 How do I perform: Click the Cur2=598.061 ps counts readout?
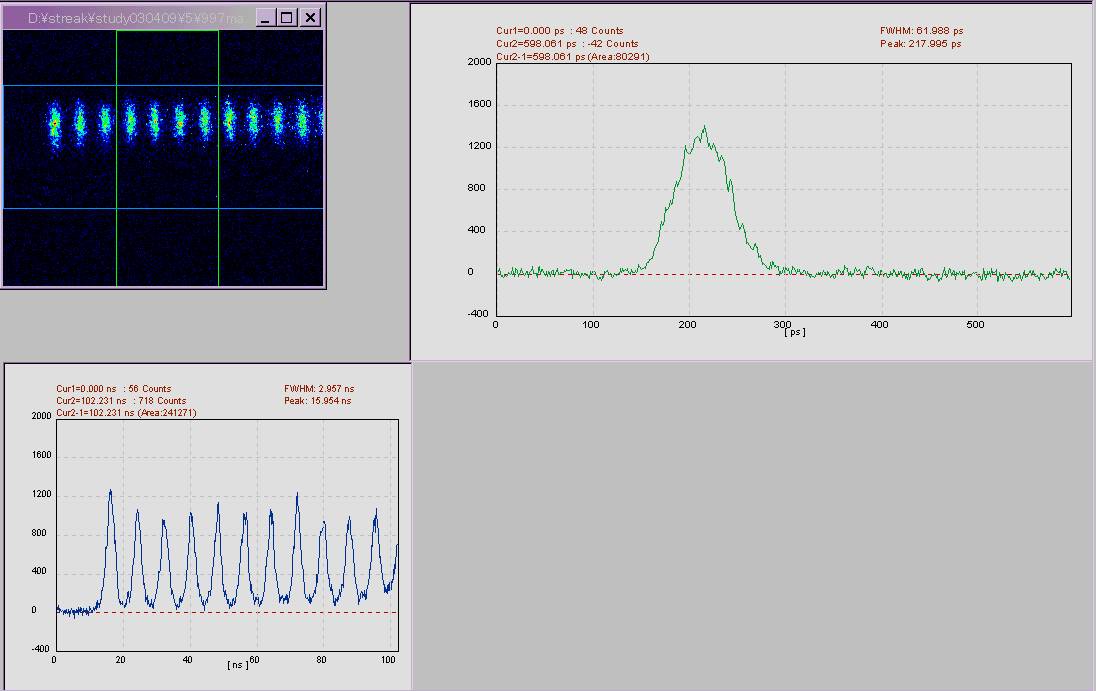tap(567, 44)
